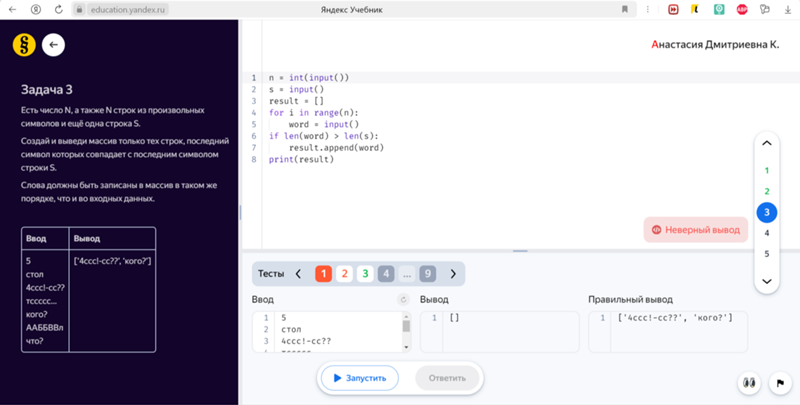Click the flag icon at bottom right
The width and height of the screenshot is (800, 405).
(778, 383)
